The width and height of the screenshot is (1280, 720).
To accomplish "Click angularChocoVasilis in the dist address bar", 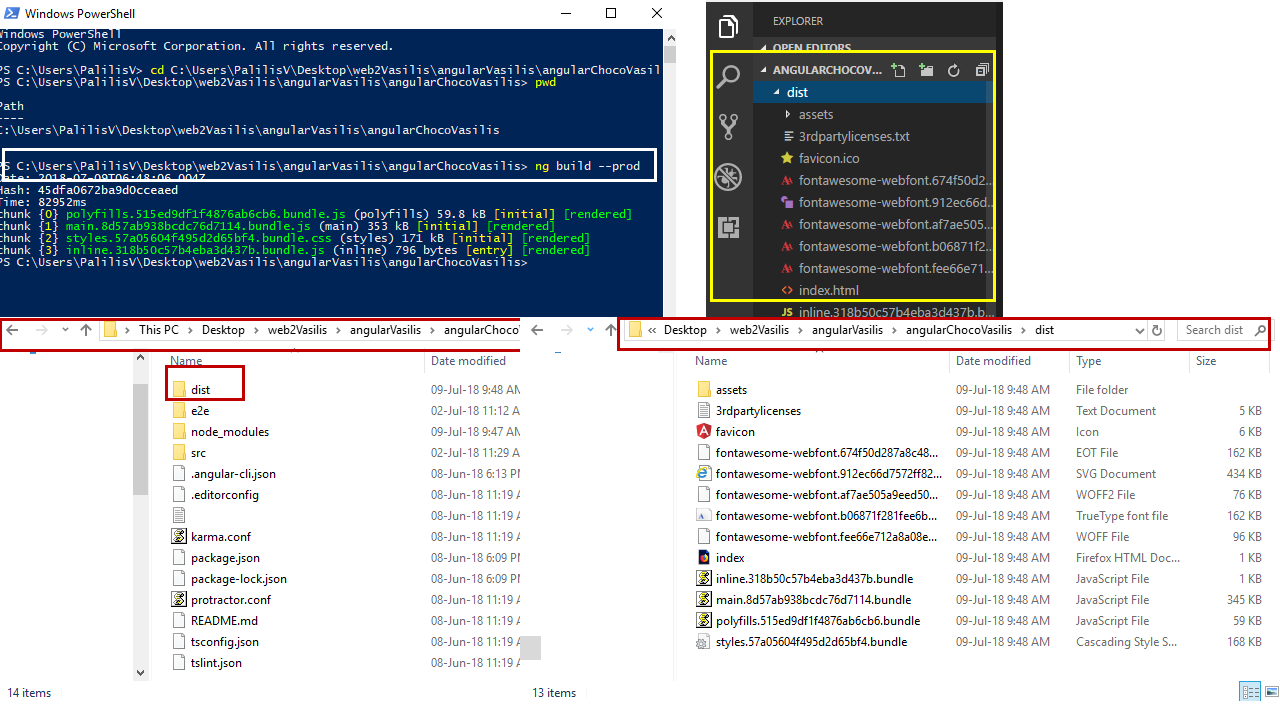I will pyautogui.click(x=959, y=330).
